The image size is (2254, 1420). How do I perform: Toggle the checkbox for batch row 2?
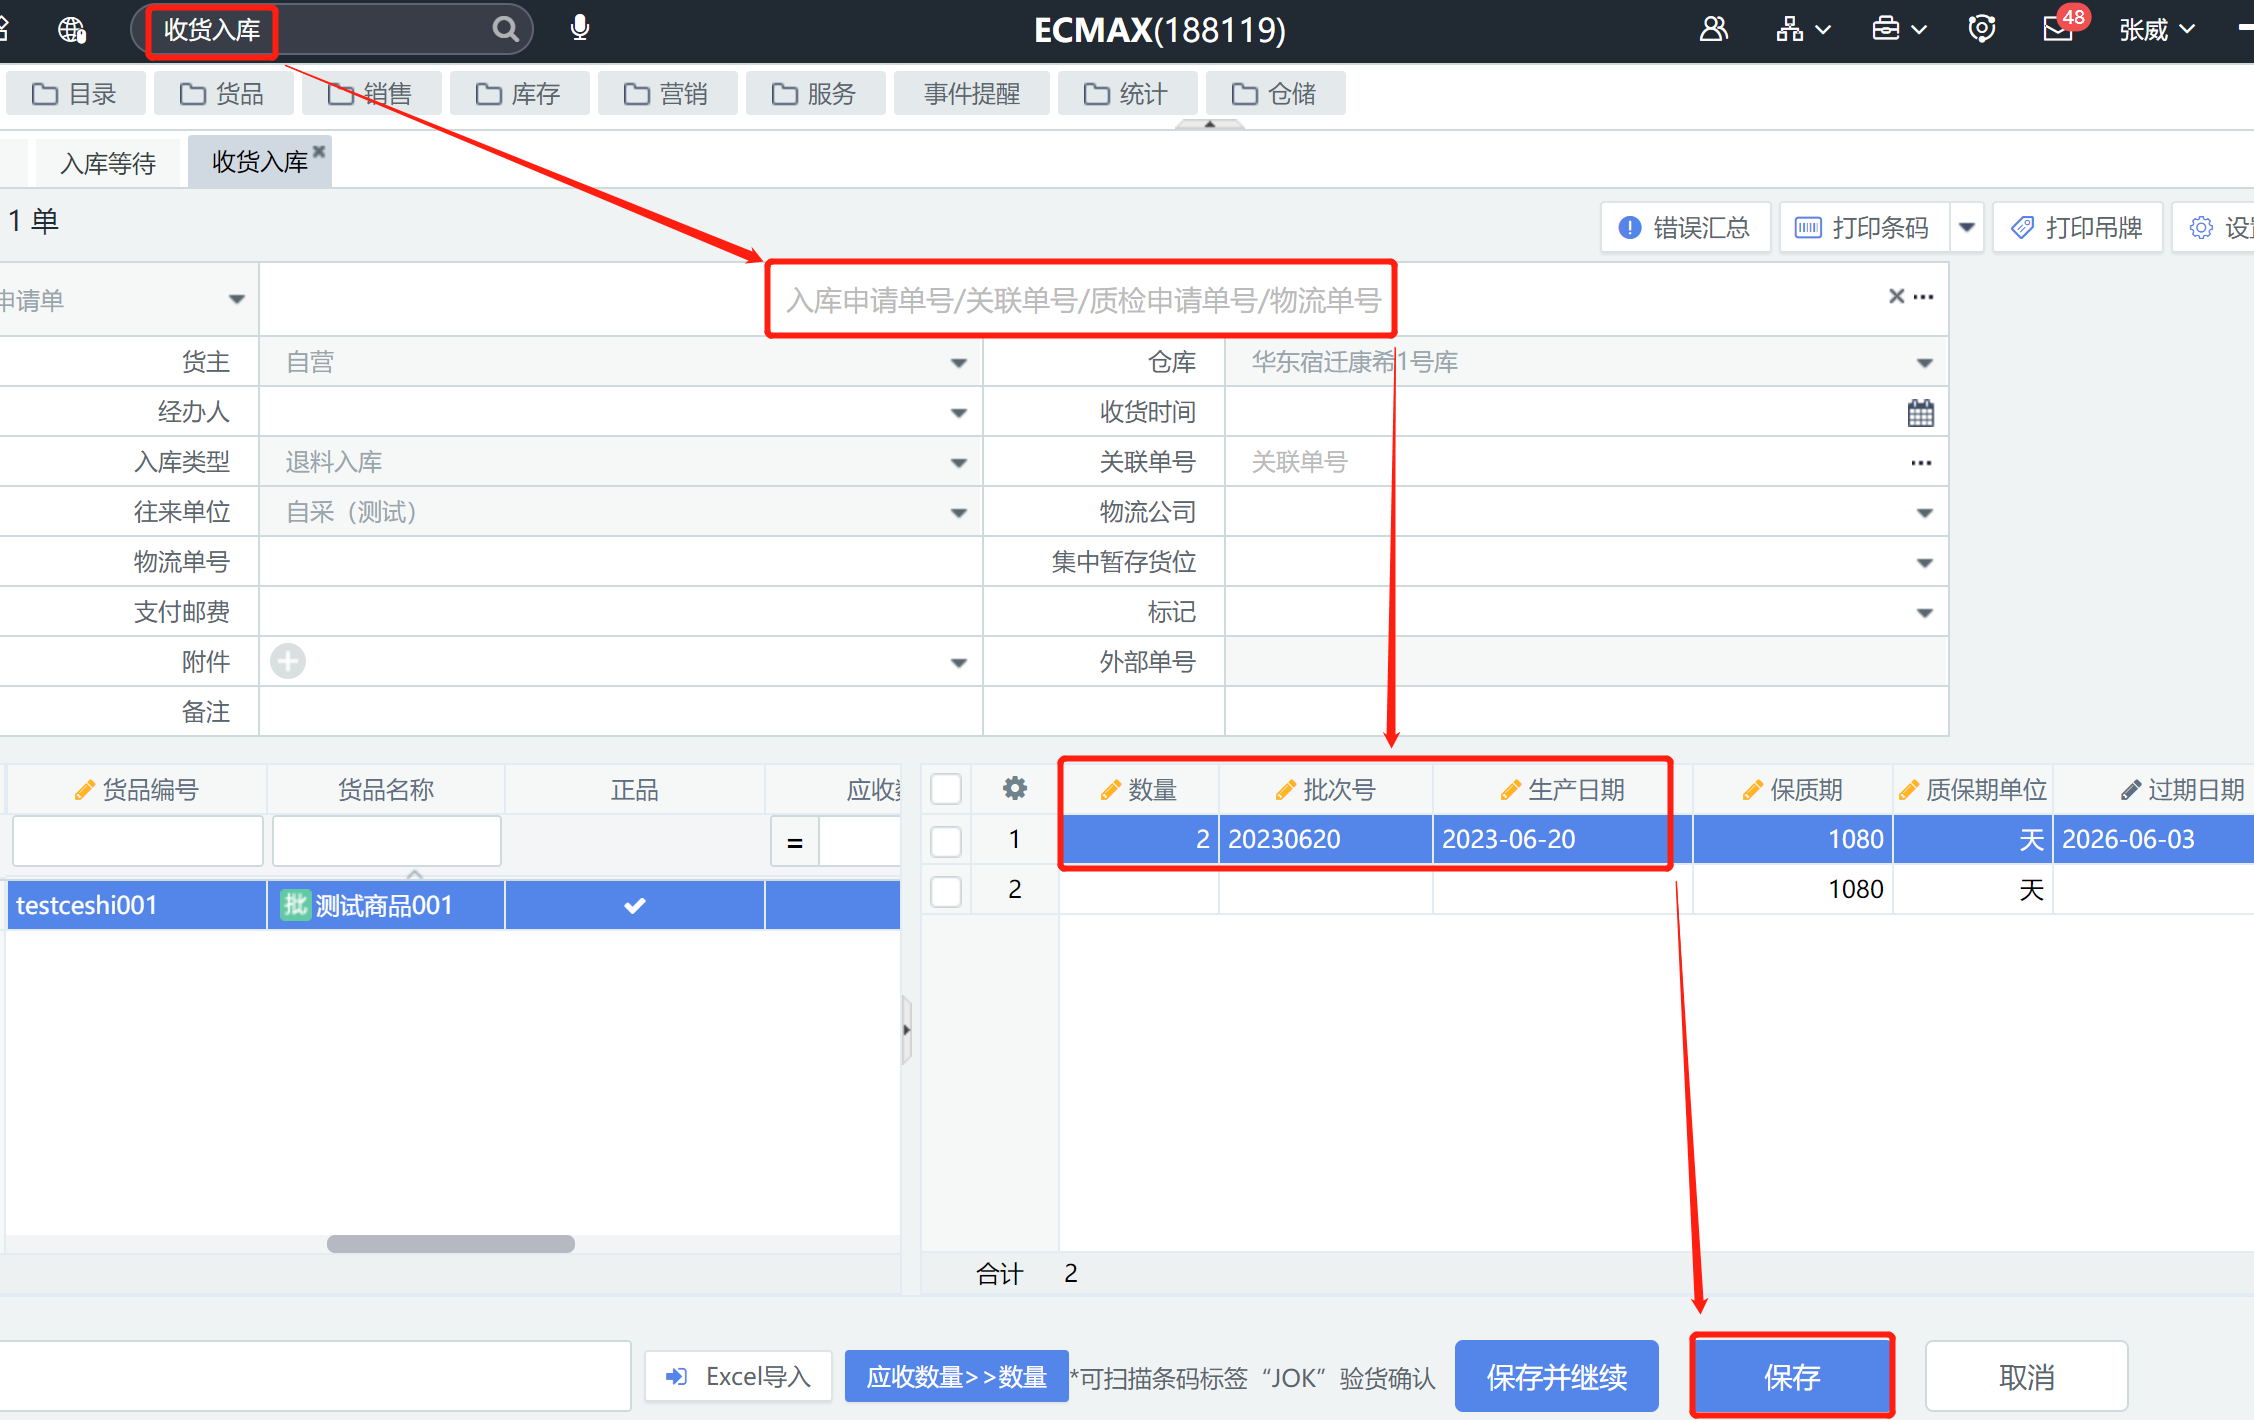click(945, 890)
